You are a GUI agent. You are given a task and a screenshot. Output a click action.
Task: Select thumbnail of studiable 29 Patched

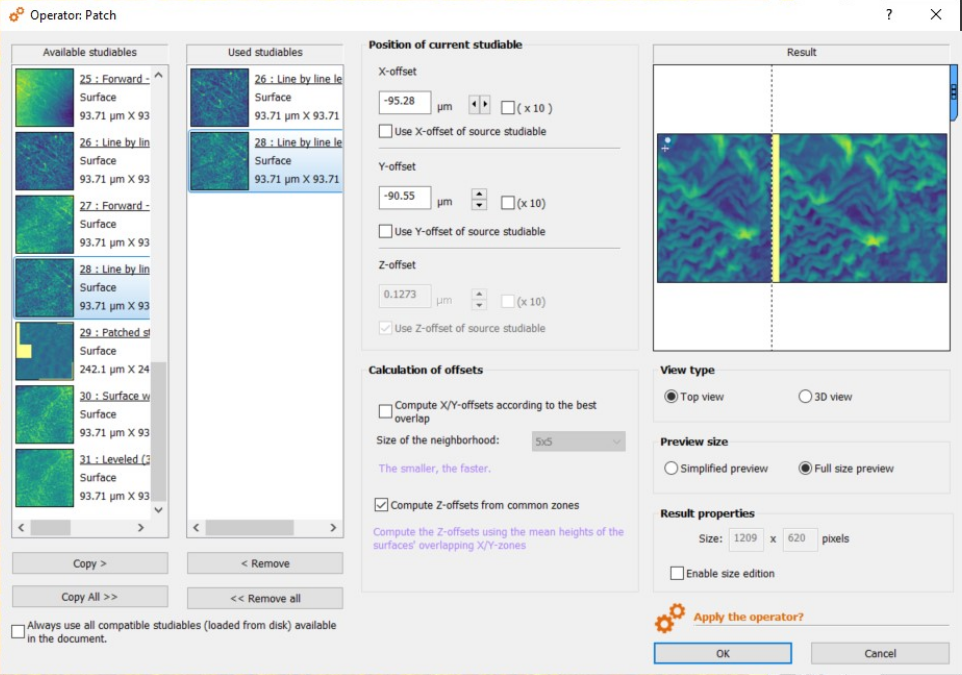(45, 351)
